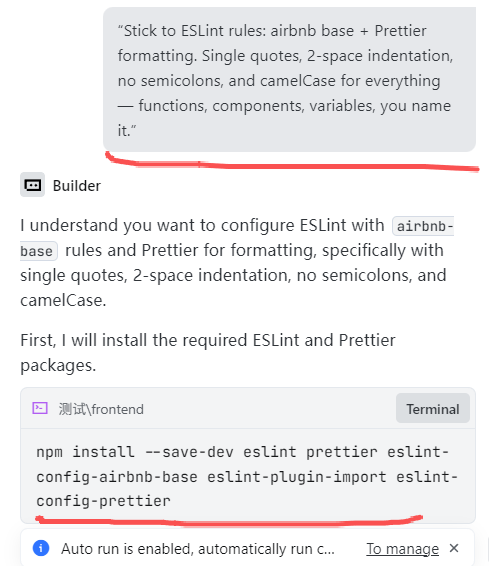The height and width of the screenshot is (566, 489).
Task: Click the --save-dev flag in the command
Action: 189,452
